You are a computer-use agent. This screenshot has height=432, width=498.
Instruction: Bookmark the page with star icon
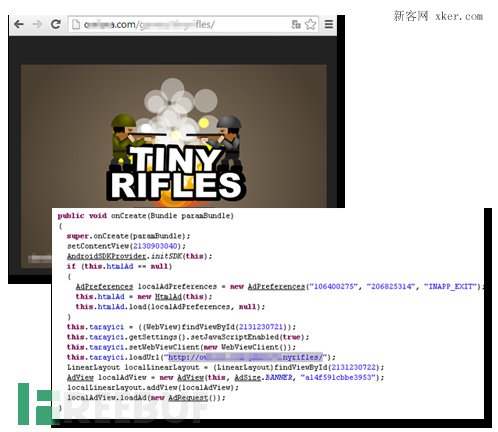310,24
